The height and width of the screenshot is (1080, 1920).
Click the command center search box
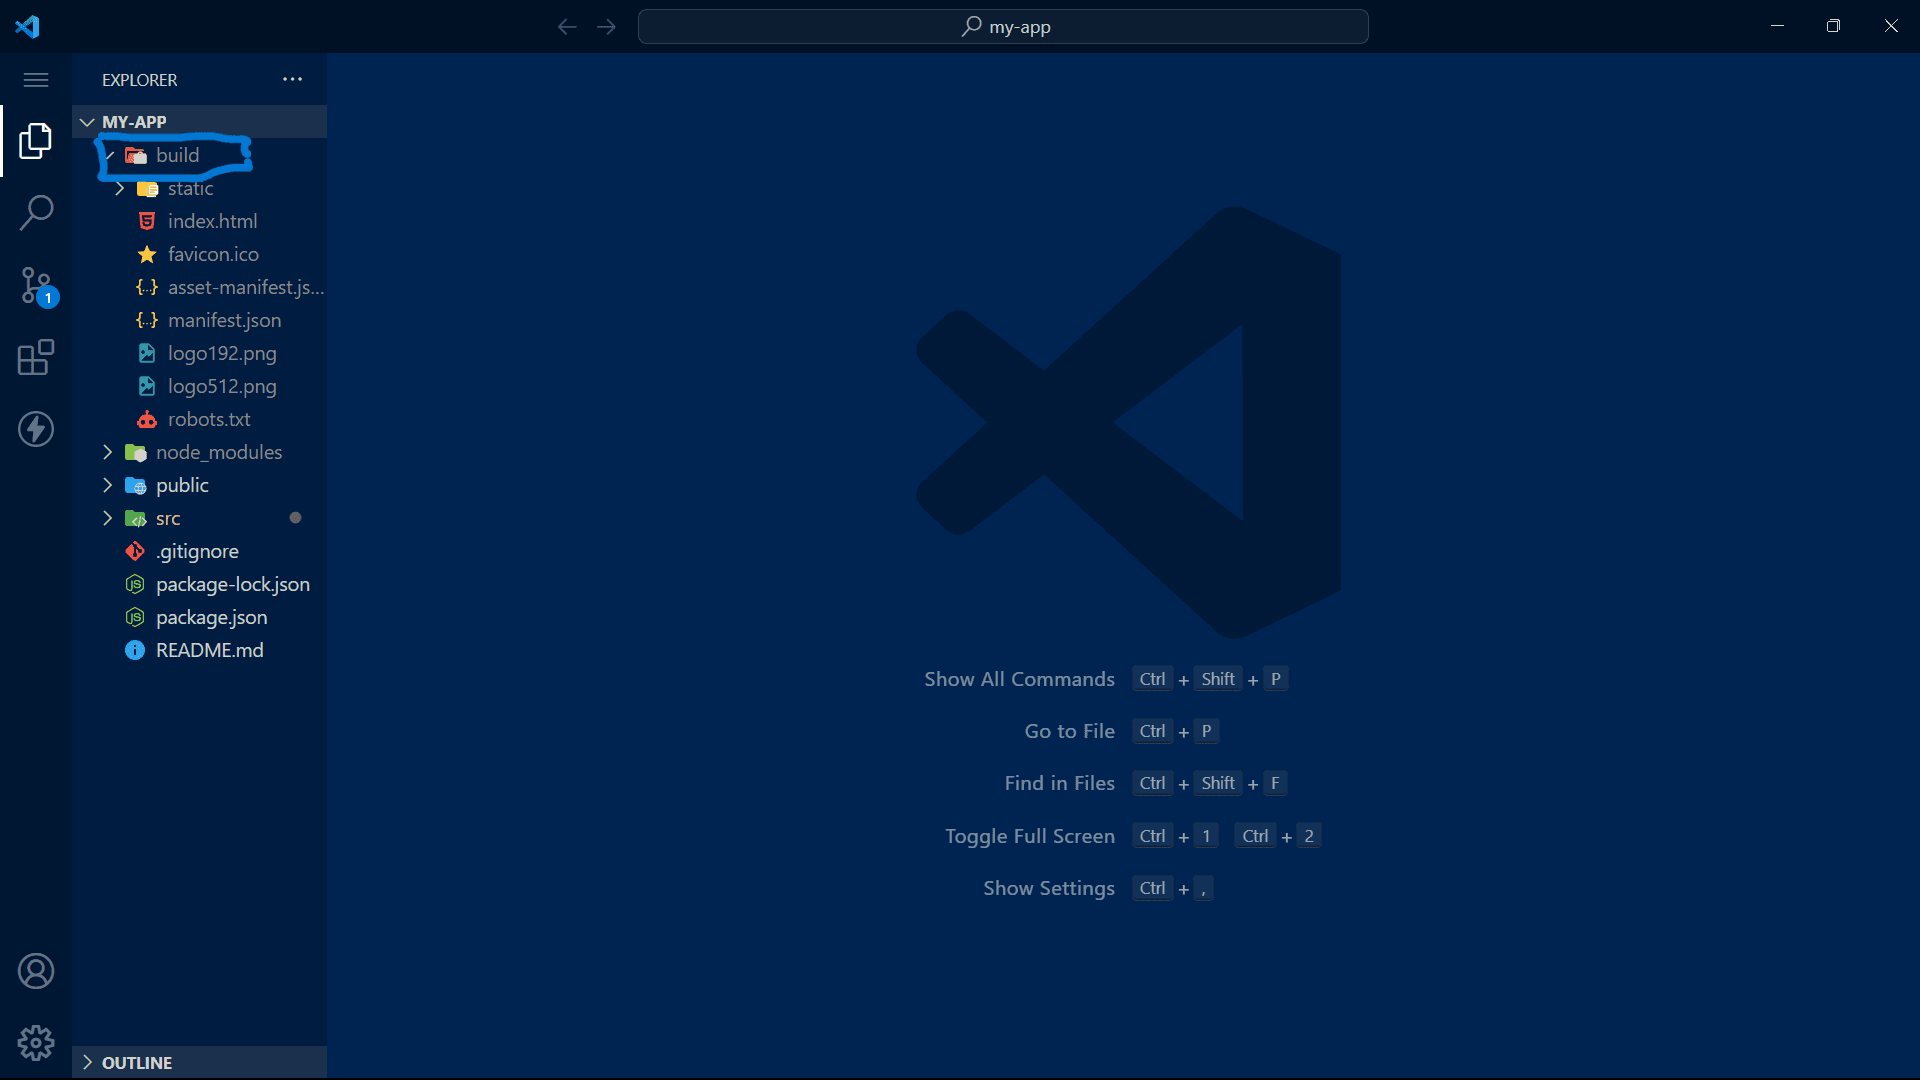[x=1003, y=26]
